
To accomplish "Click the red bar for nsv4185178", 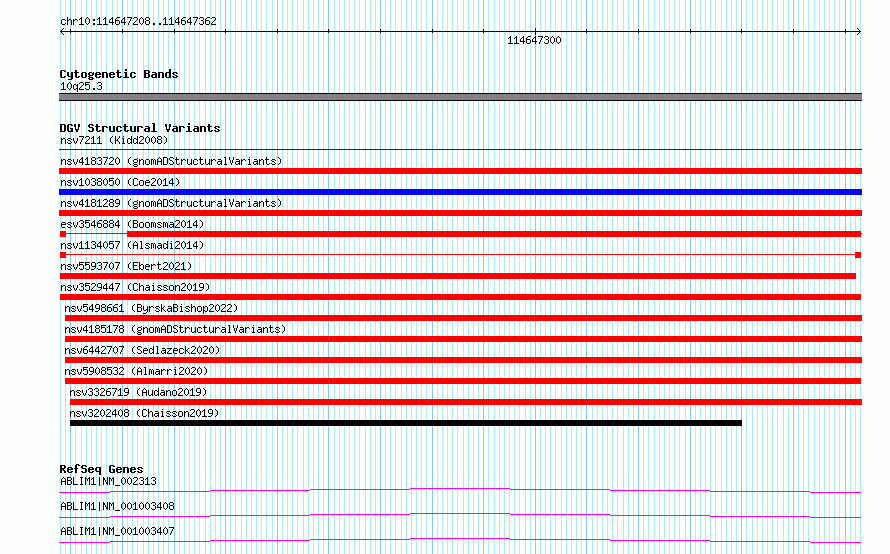I will (463, 339).
